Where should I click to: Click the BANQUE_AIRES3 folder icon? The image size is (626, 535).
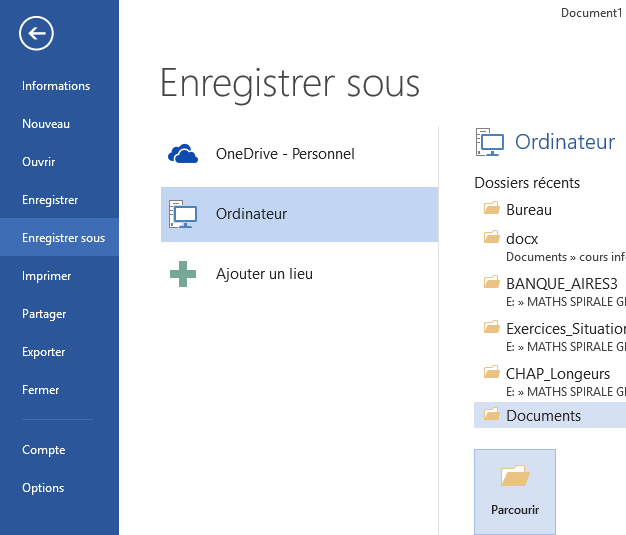tap(491, 283)
